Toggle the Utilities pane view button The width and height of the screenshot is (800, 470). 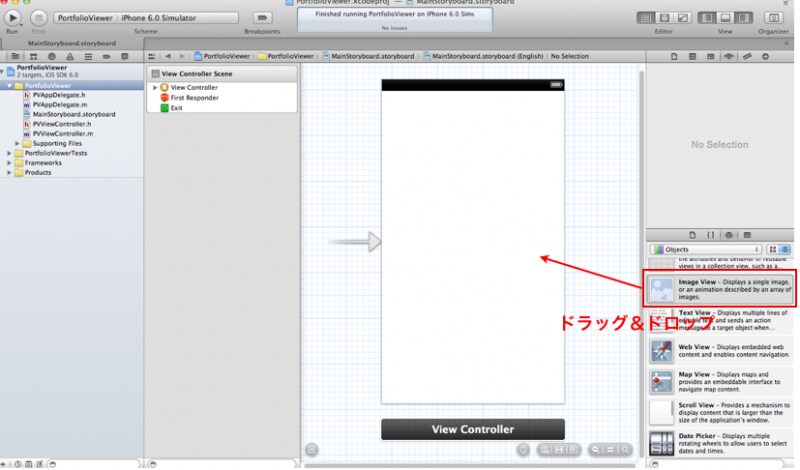pyautogui.click(x=743, y=18)
